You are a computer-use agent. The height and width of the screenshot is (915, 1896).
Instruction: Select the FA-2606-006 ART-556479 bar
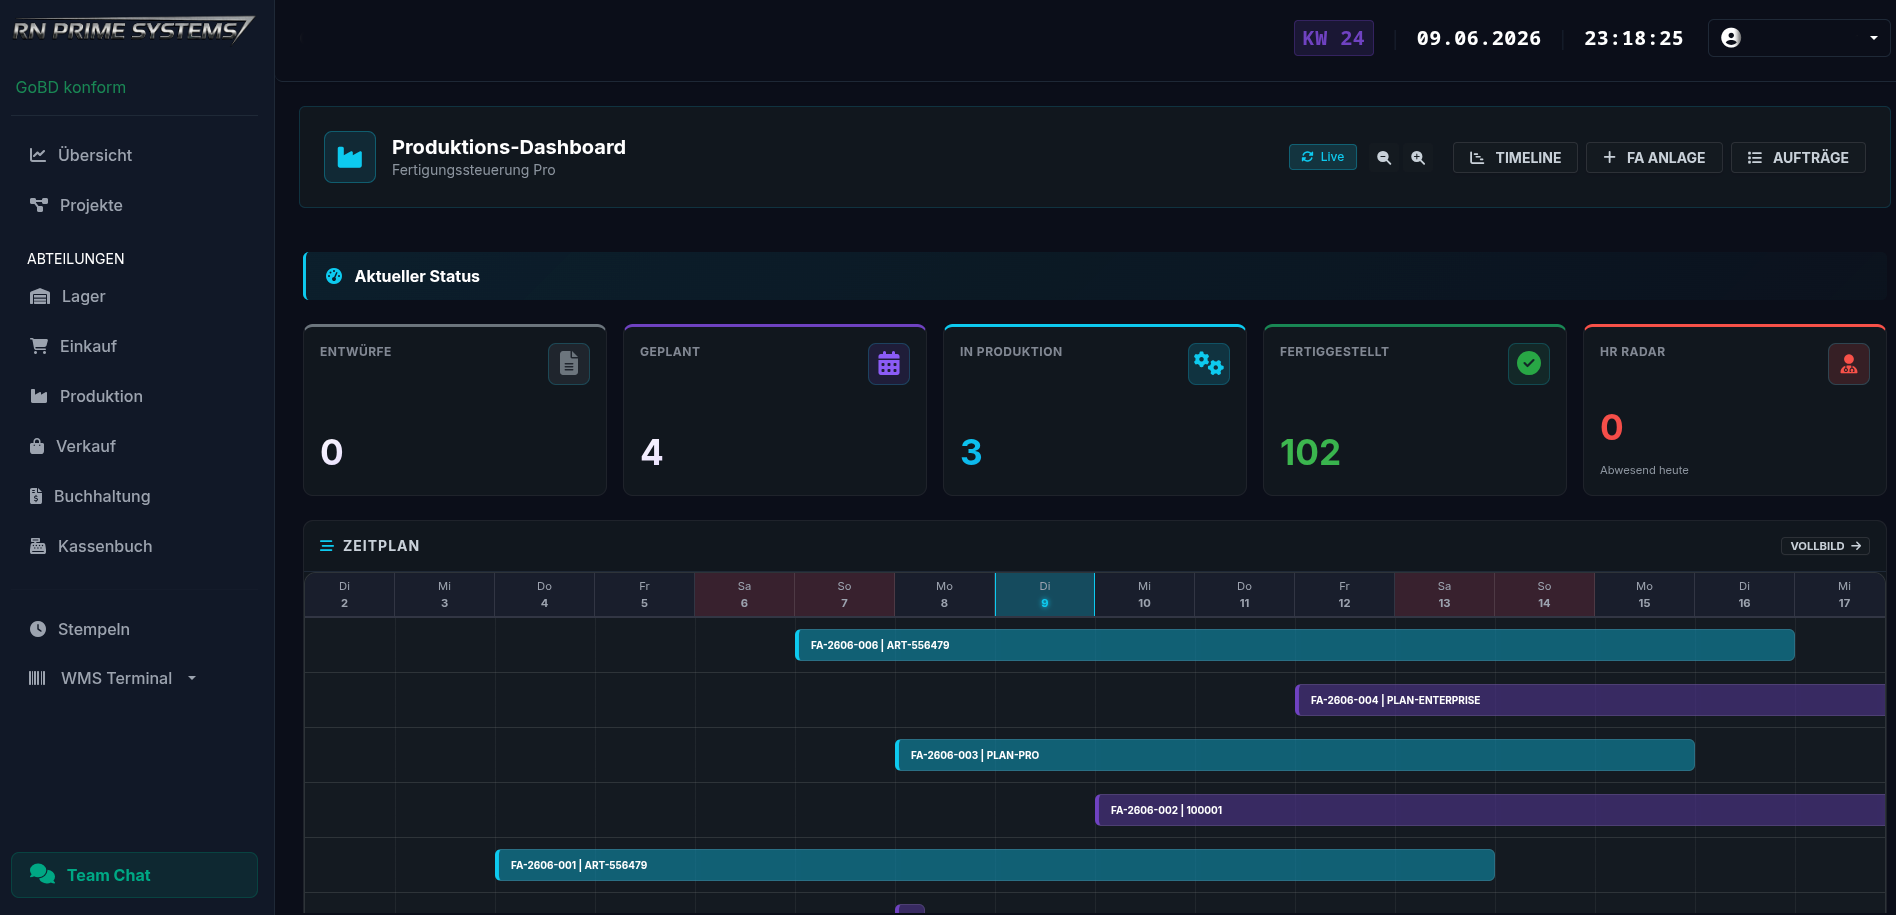click(1295, 645)
